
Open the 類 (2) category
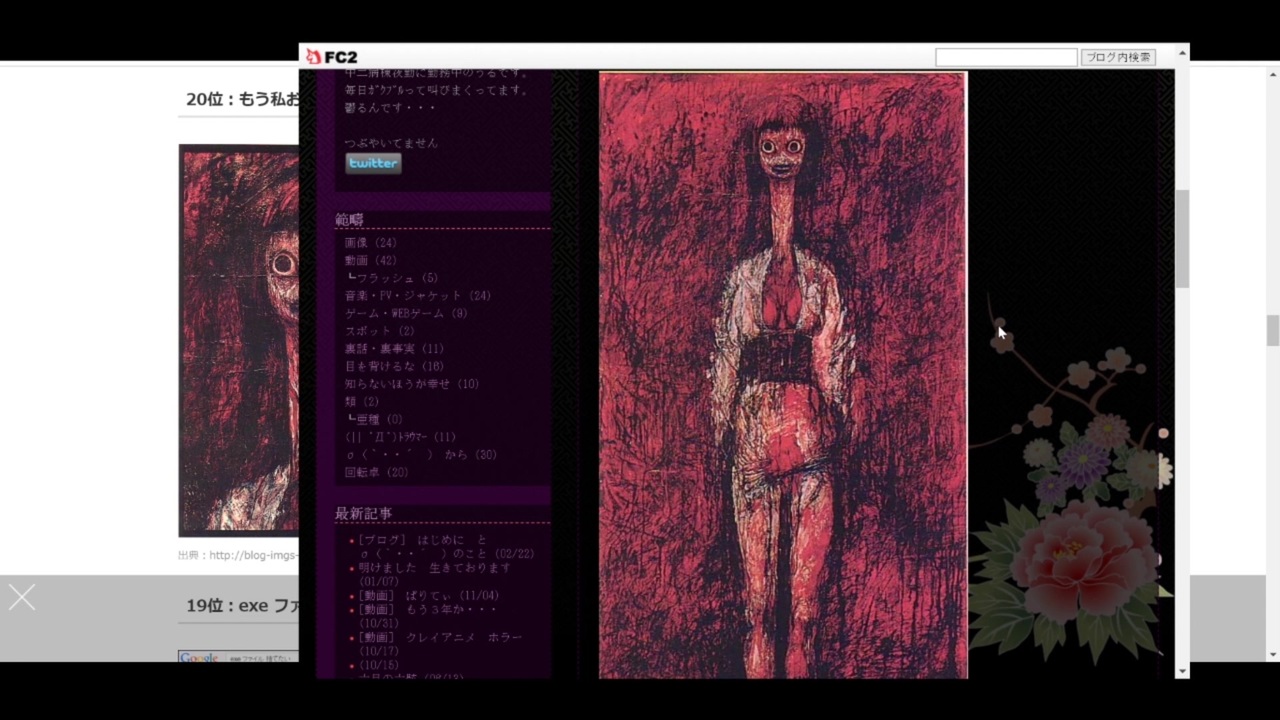tap(361, 402)
